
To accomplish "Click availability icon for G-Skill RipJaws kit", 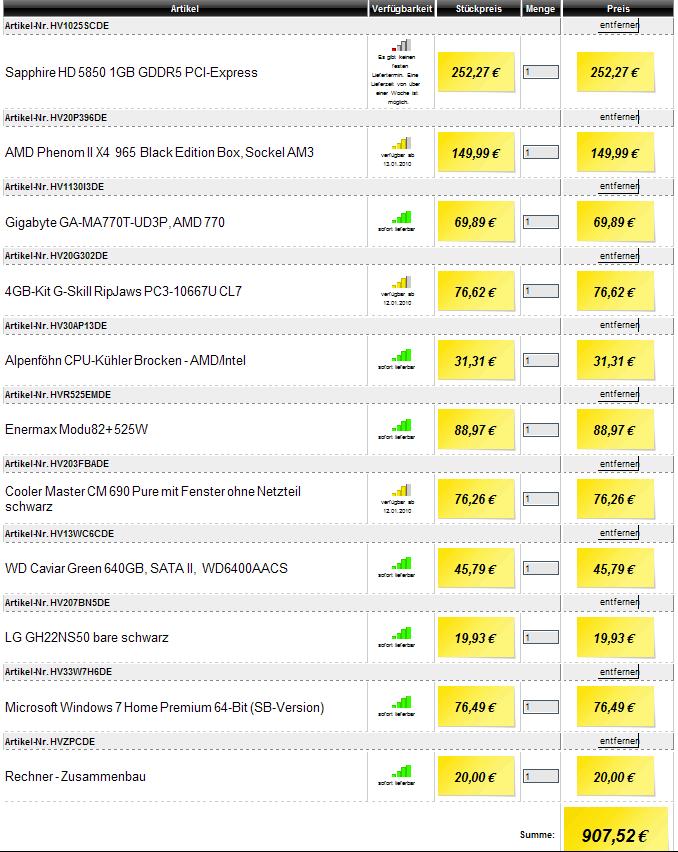I will coord(402,283).
